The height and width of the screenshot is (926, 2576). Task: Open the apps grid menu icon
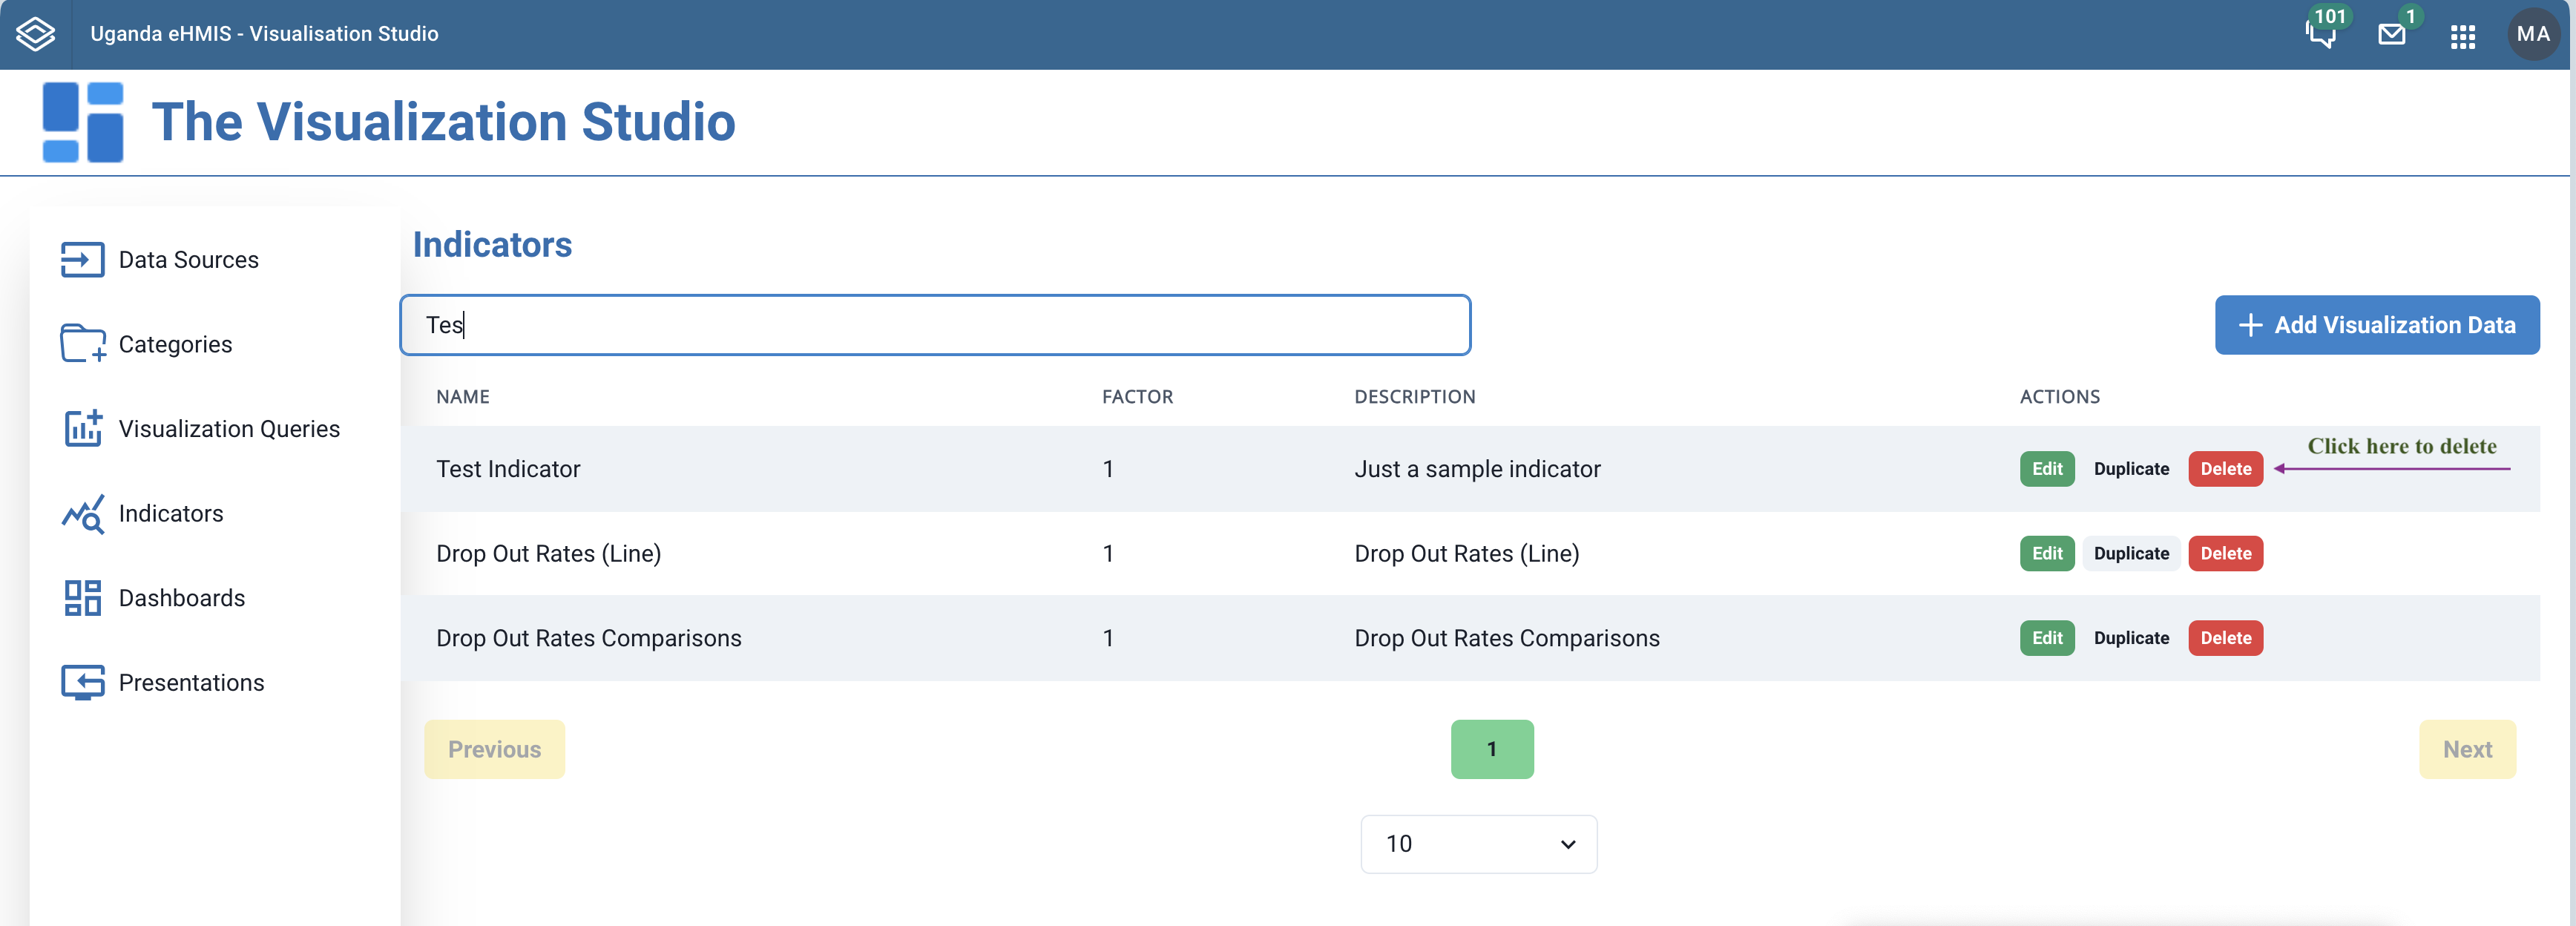tap(2463, 37)
